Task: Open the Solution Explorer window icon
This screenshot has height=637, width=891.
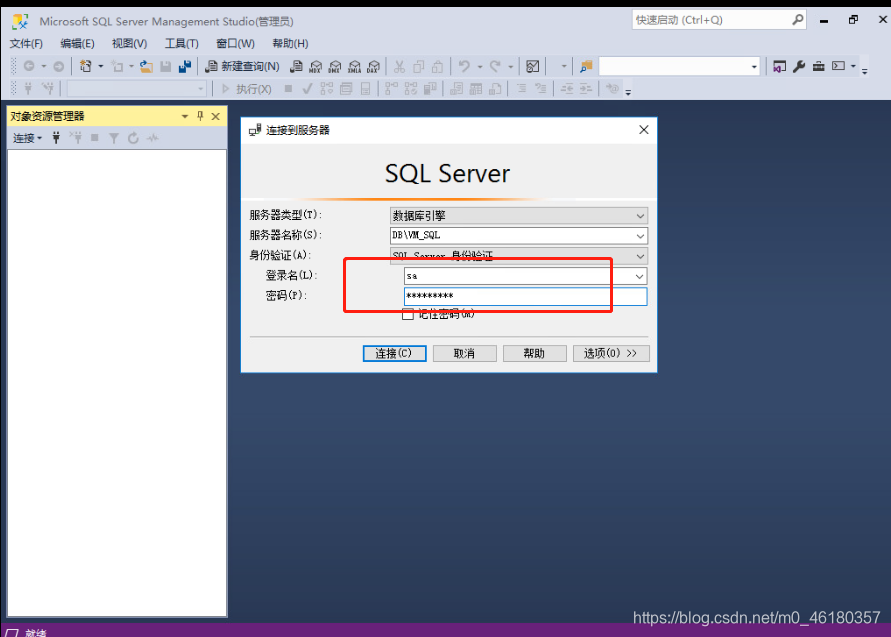Action: pos(780,66)
